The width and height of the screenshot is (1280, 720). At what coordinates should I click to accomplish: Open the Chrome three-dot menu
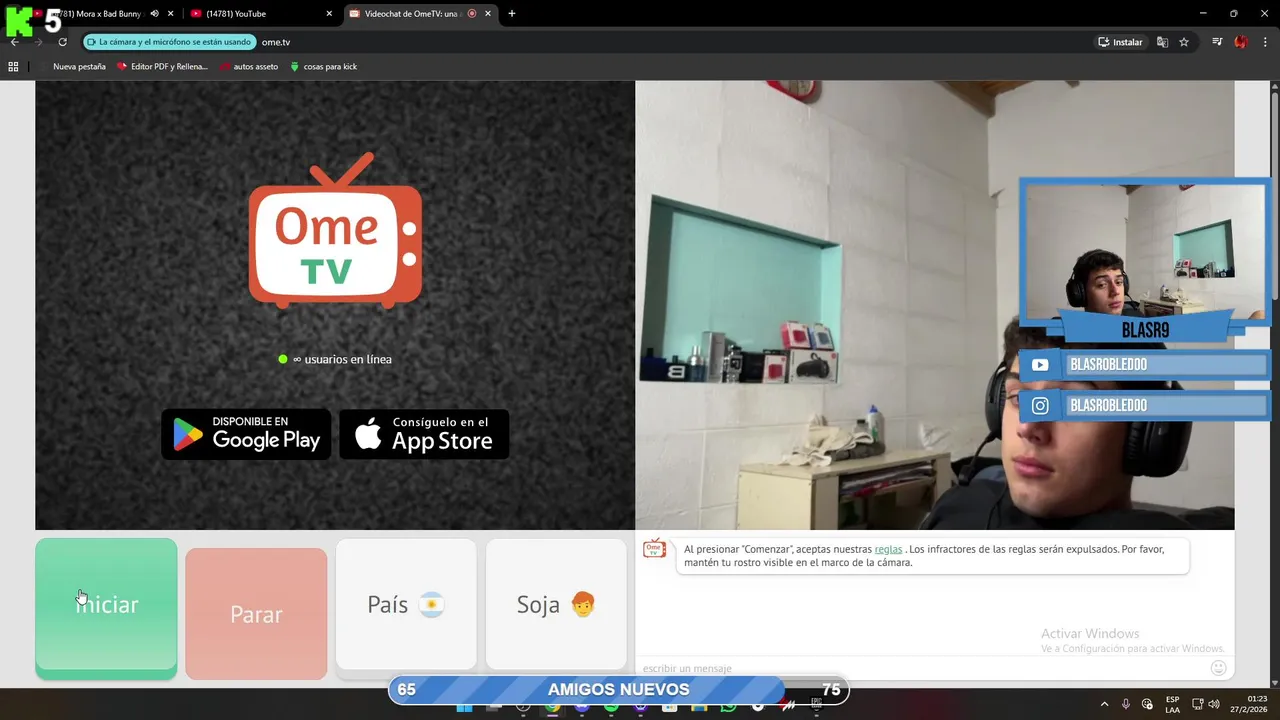click(1265, 42)
